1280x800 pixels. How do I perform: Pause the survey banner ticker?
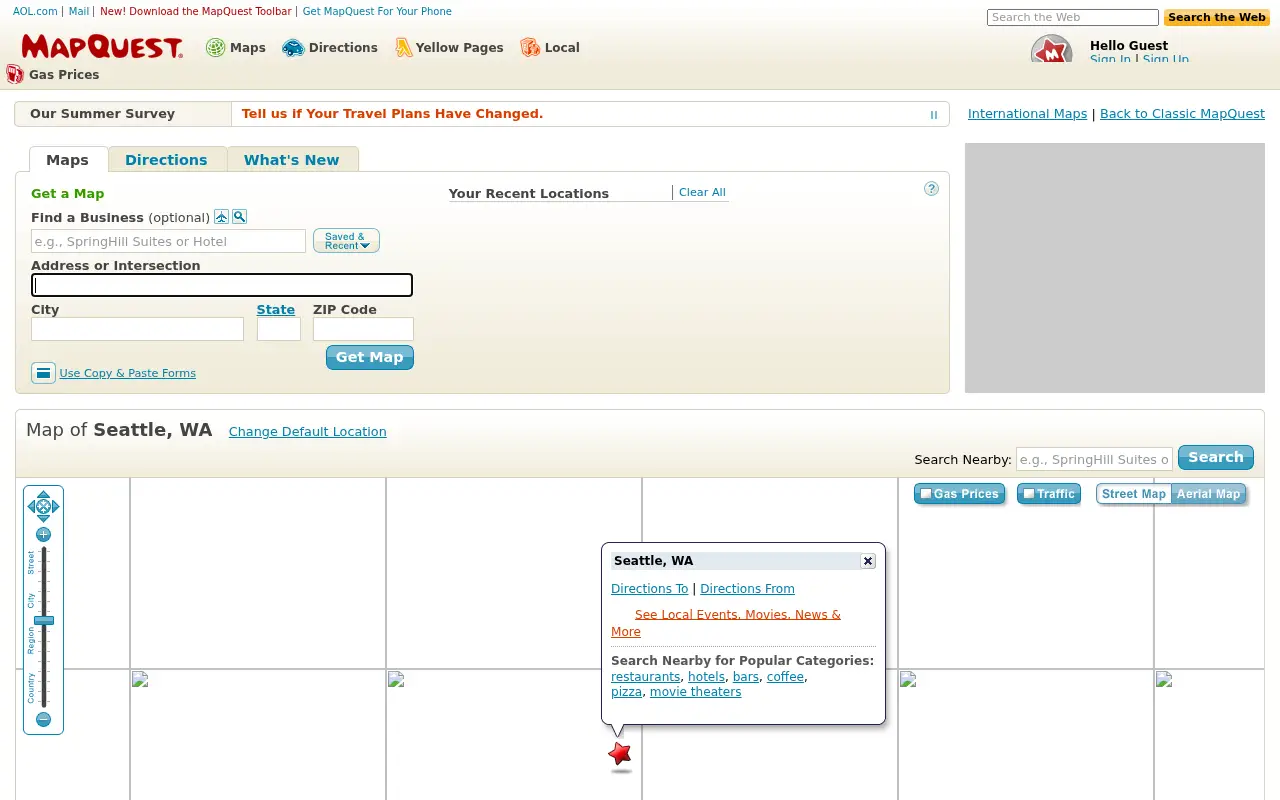pos(934,115)
